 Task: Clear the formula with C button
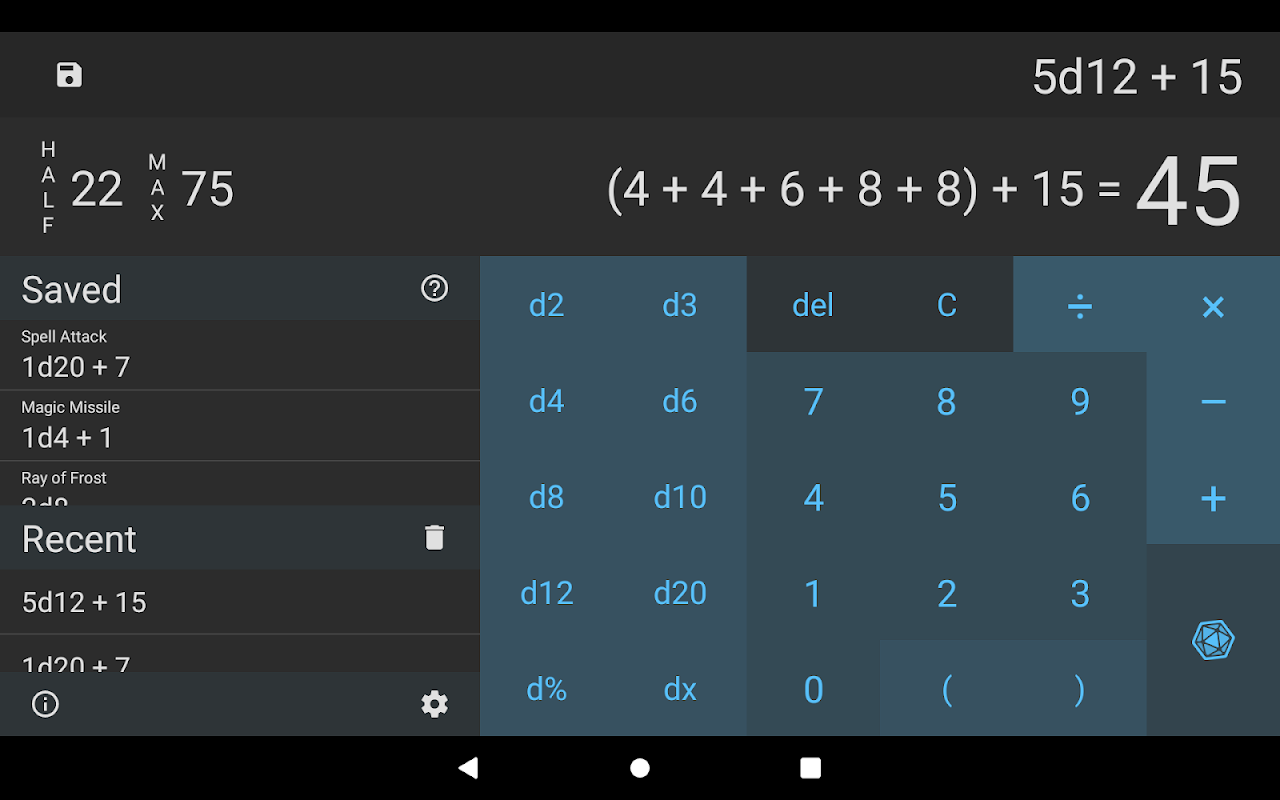pos(947,305)
